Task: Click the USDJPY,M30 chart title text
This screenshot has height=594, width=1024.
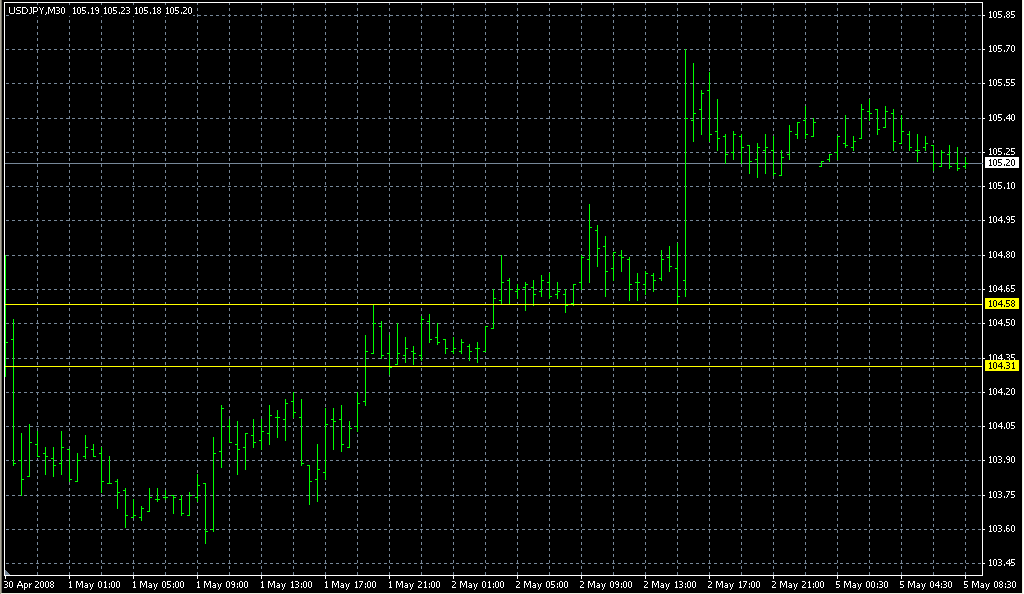Action: 37,10
